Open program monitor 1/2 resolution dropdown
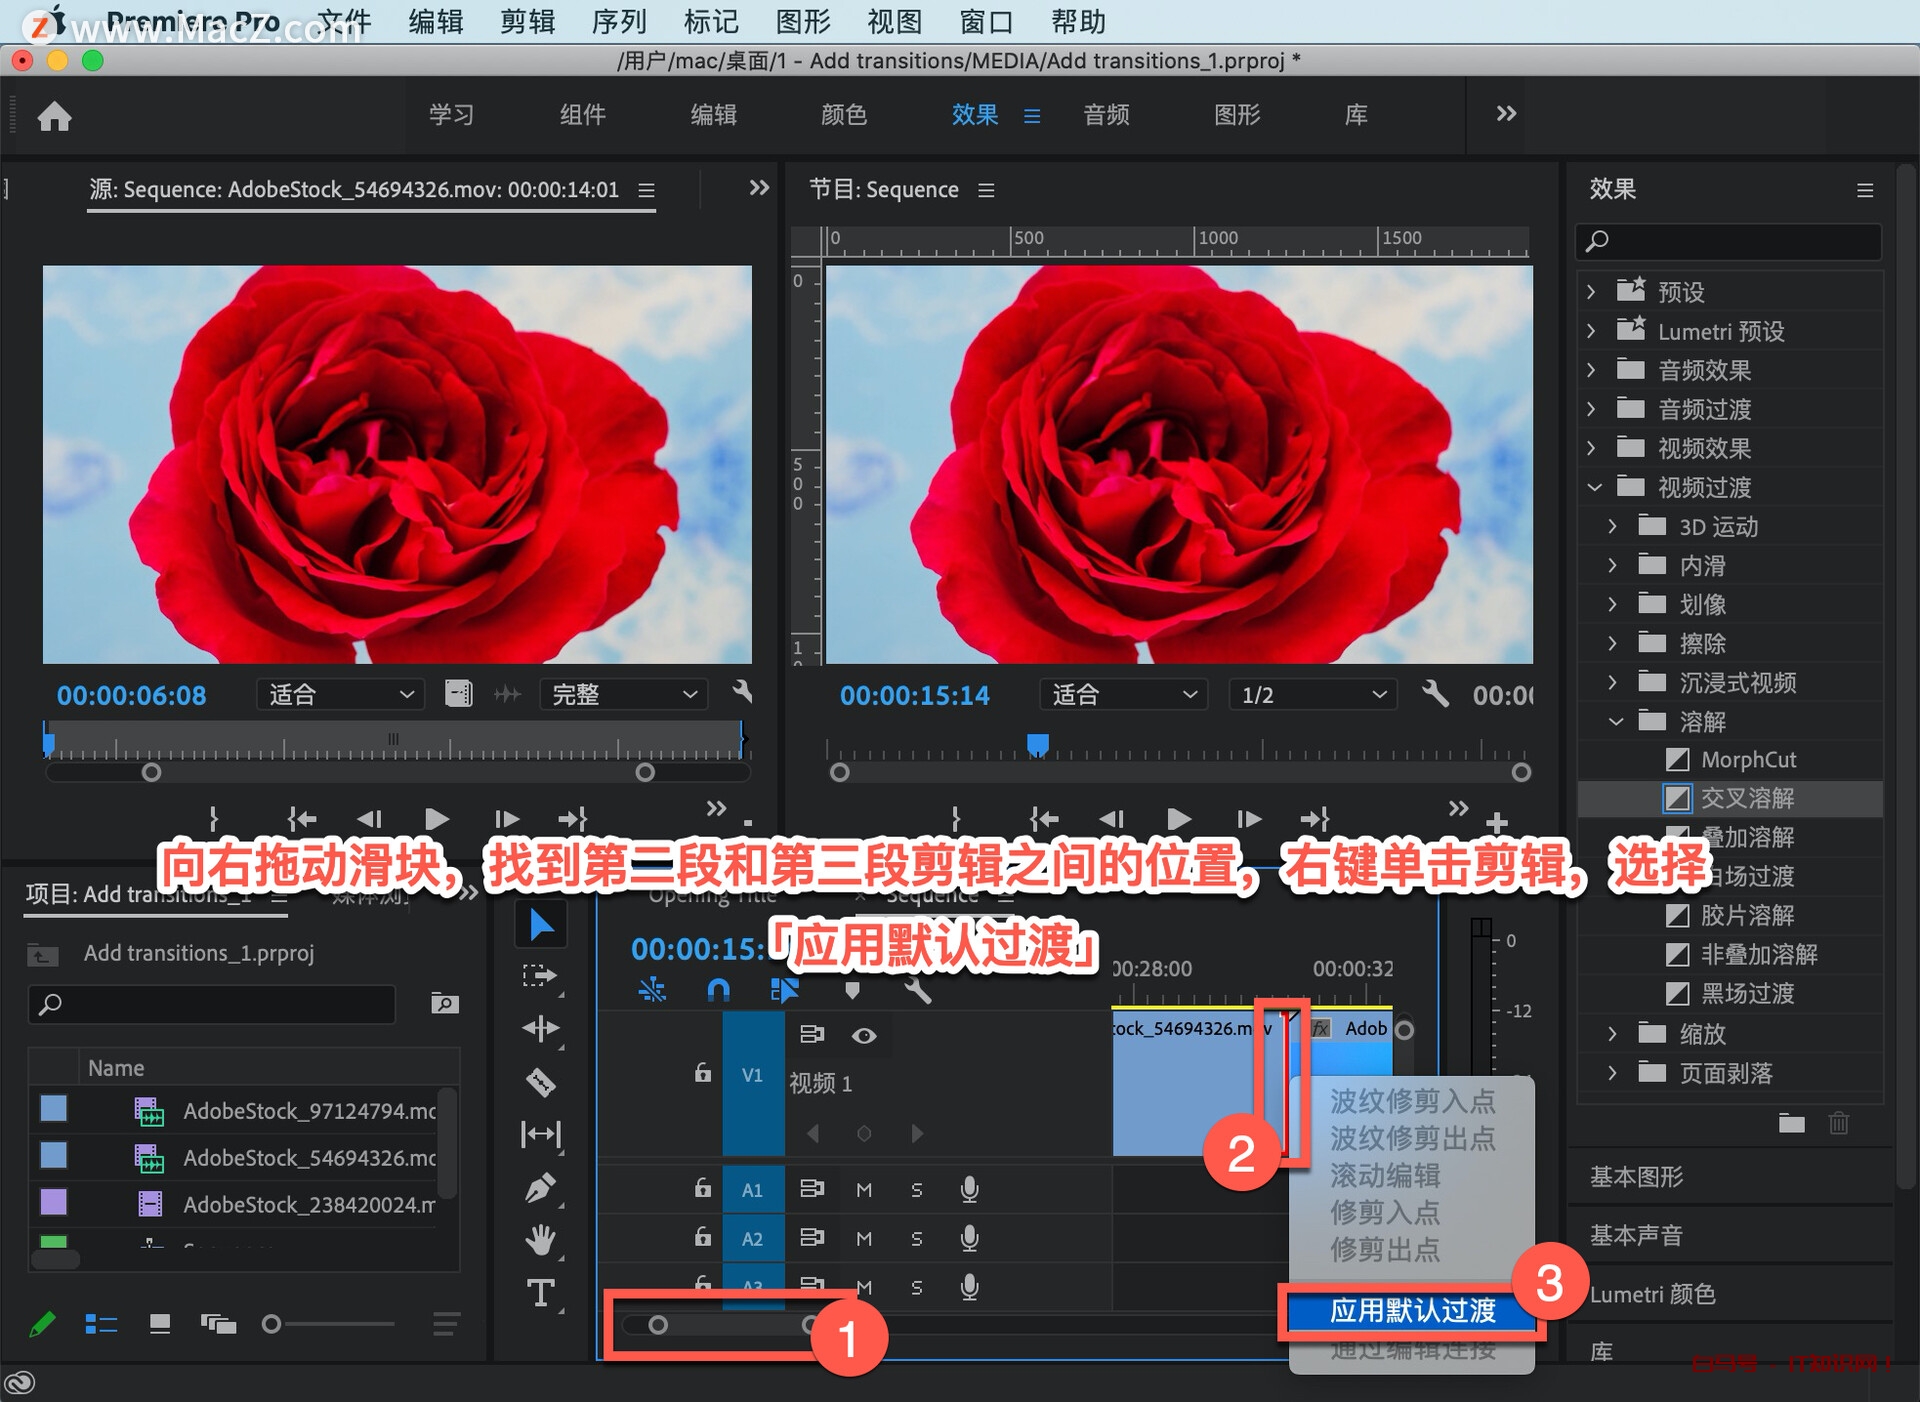 (1312, 695)
